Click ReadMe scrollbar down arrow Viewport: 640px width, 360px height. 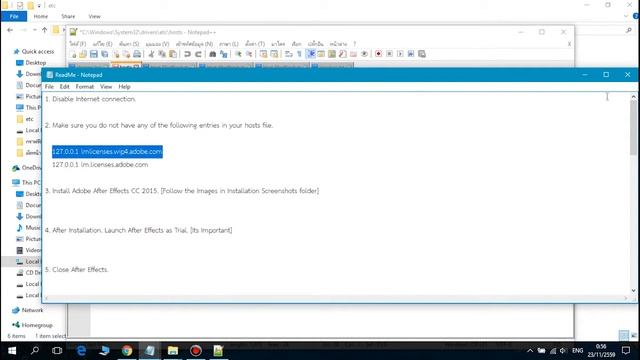coord(633,291)
